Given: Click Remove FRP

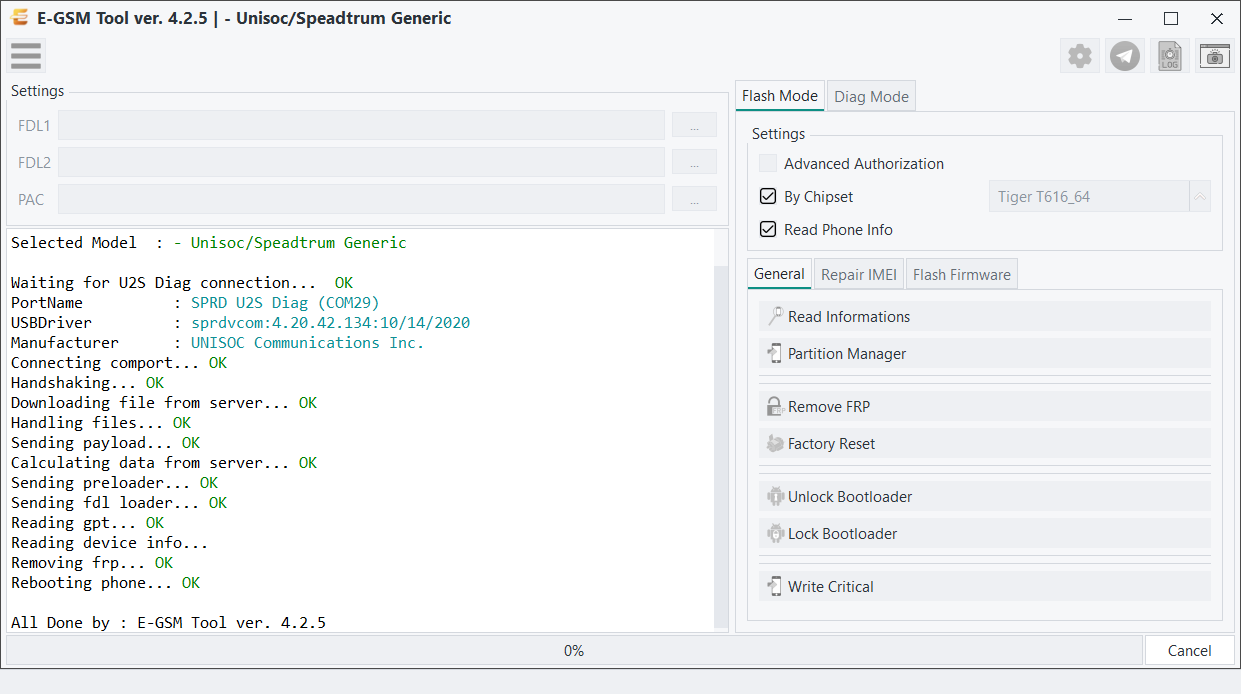Looking at the screenshot, I should coord(984,407).
